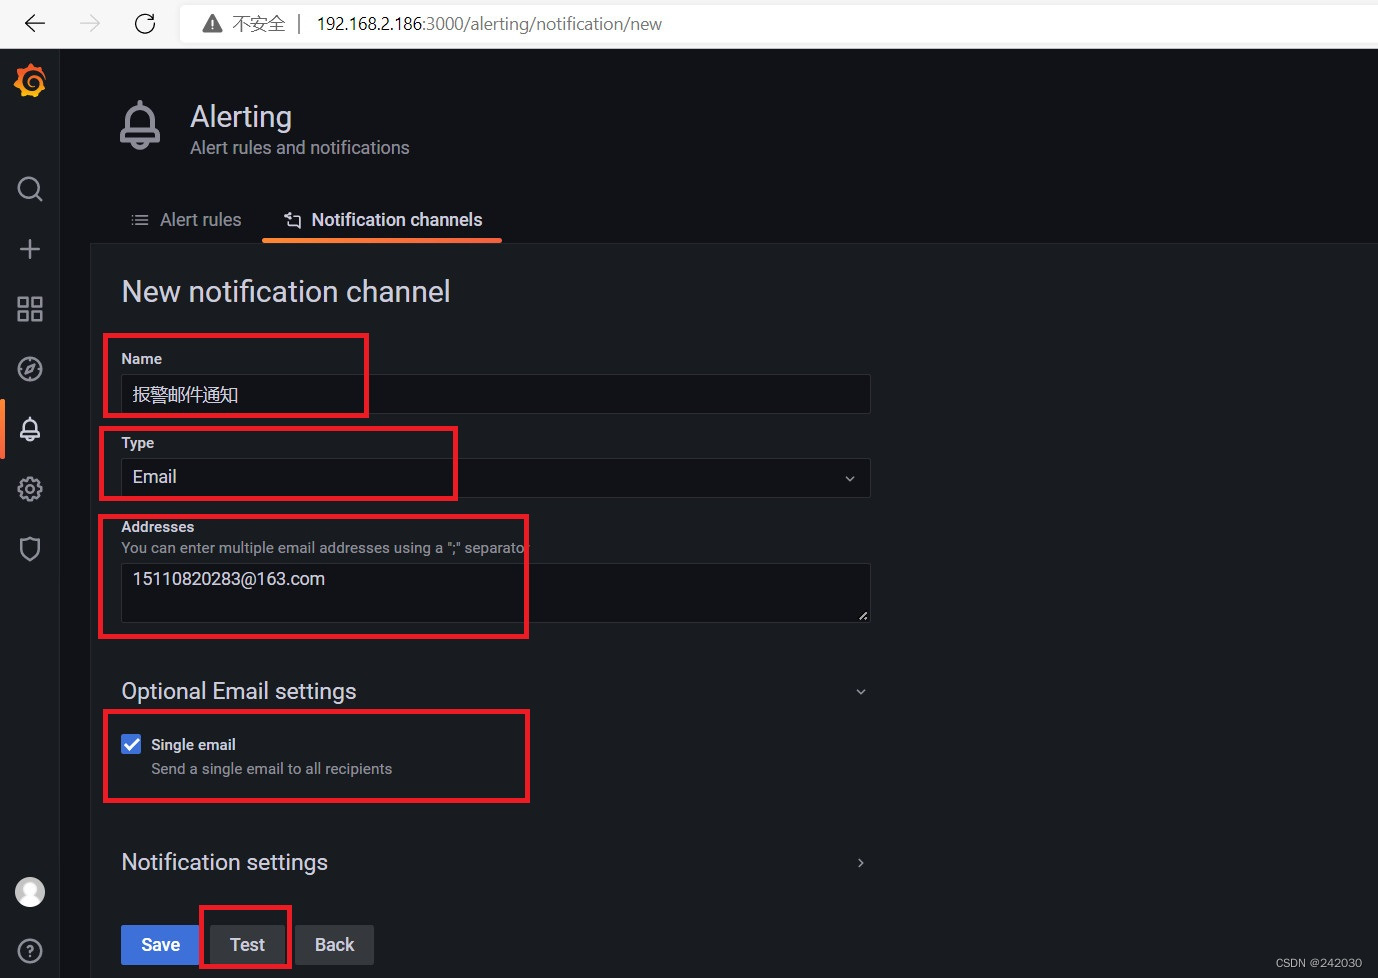This screenshot has width=1378, height=978.
Task: Edit the Addresses text area
Action: 495,593
